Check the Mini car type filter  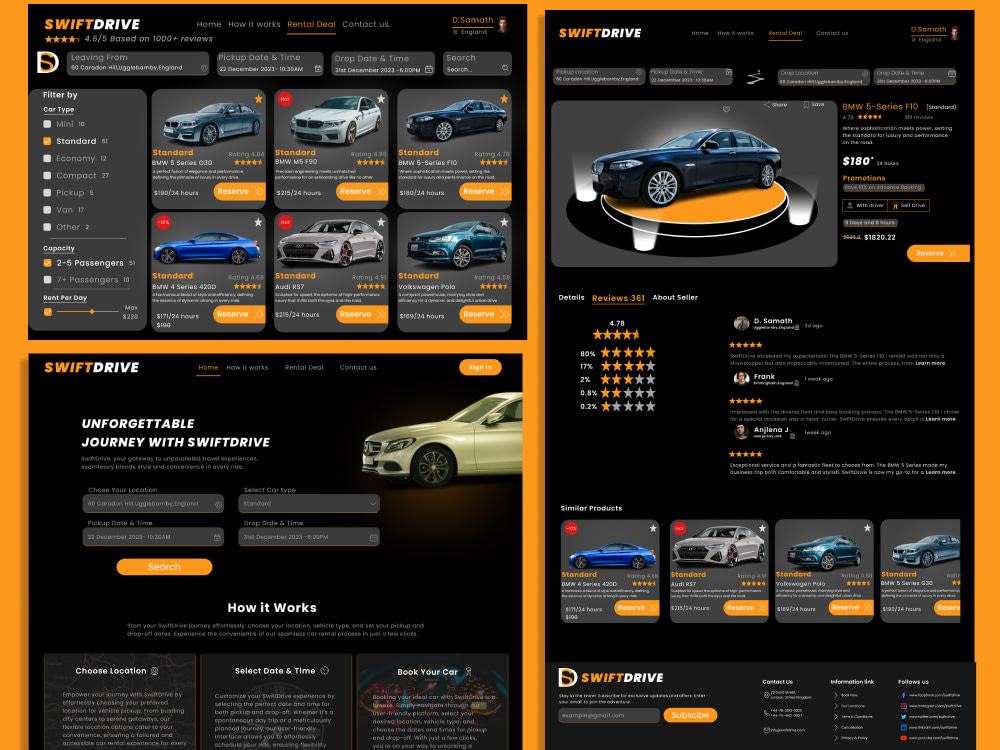(x=47, y=124)
